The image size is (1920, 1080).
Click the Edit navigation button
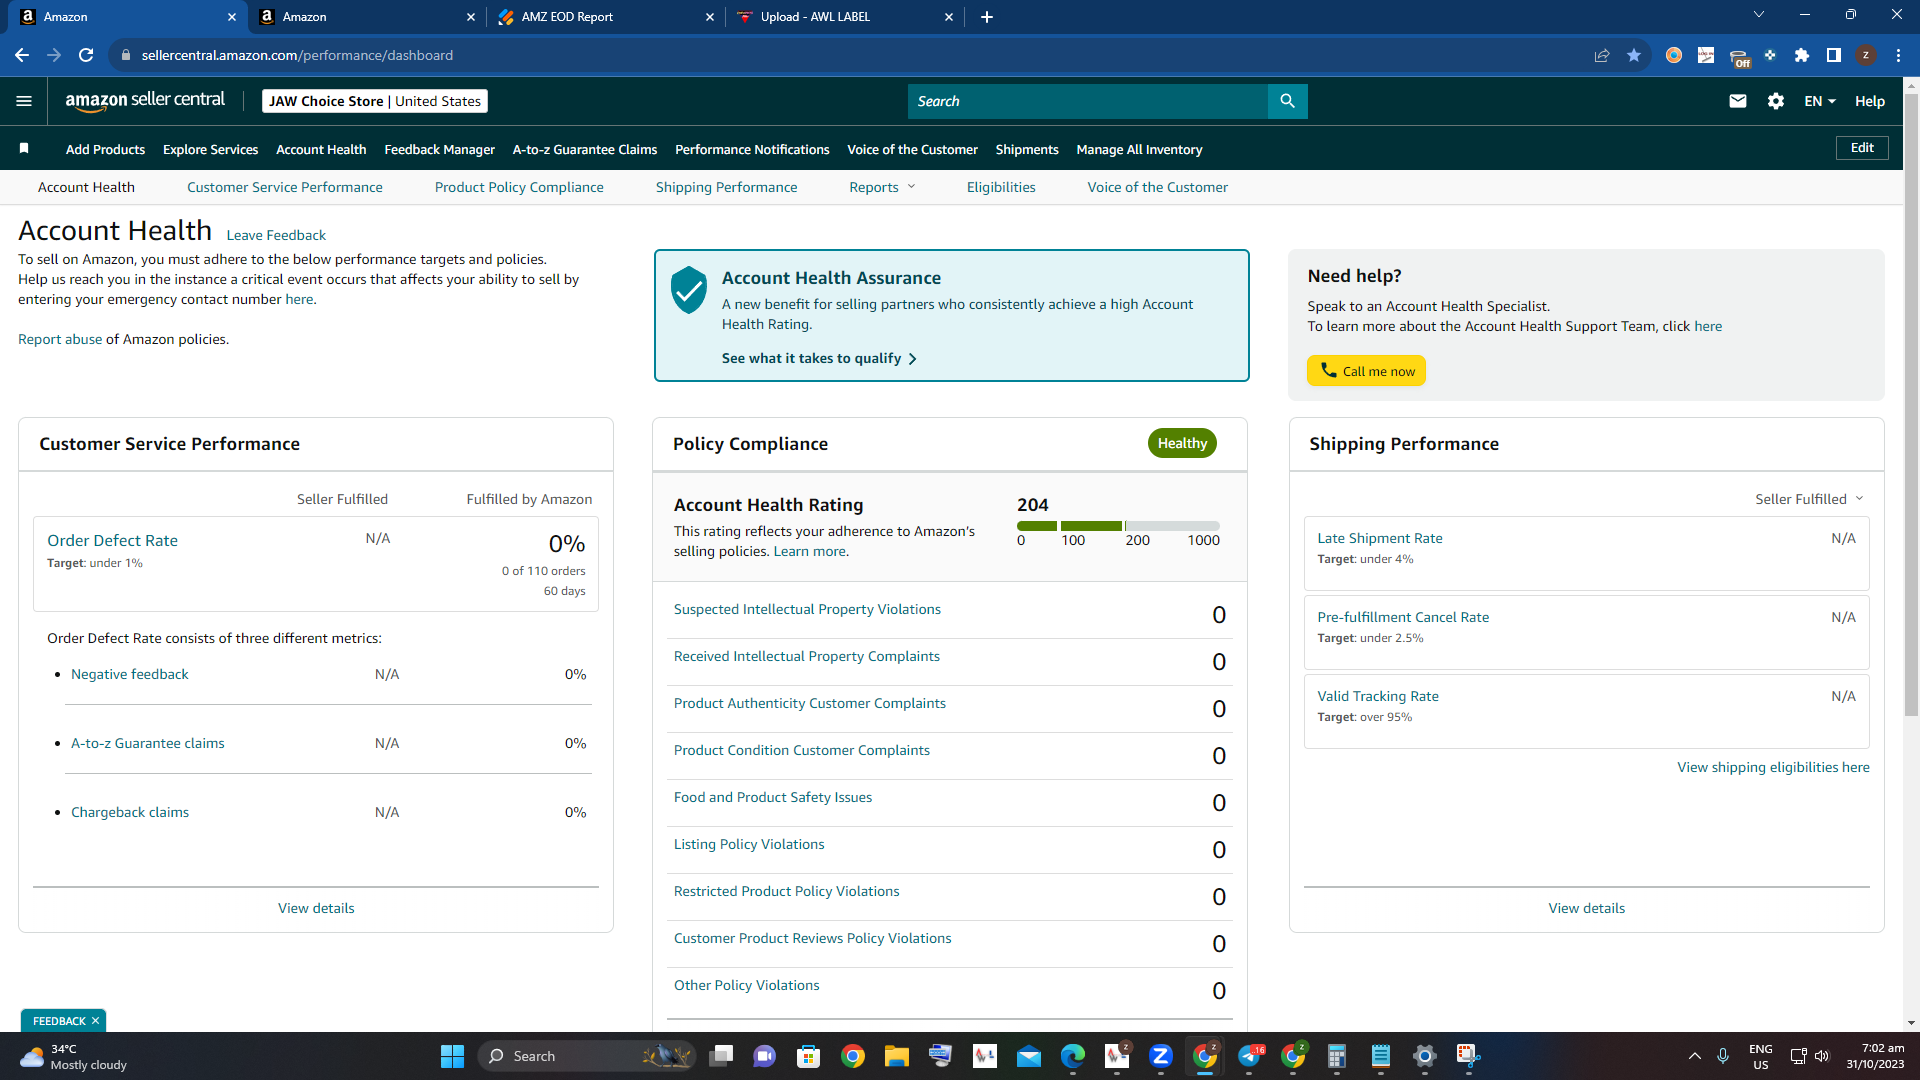(1862, 148)
